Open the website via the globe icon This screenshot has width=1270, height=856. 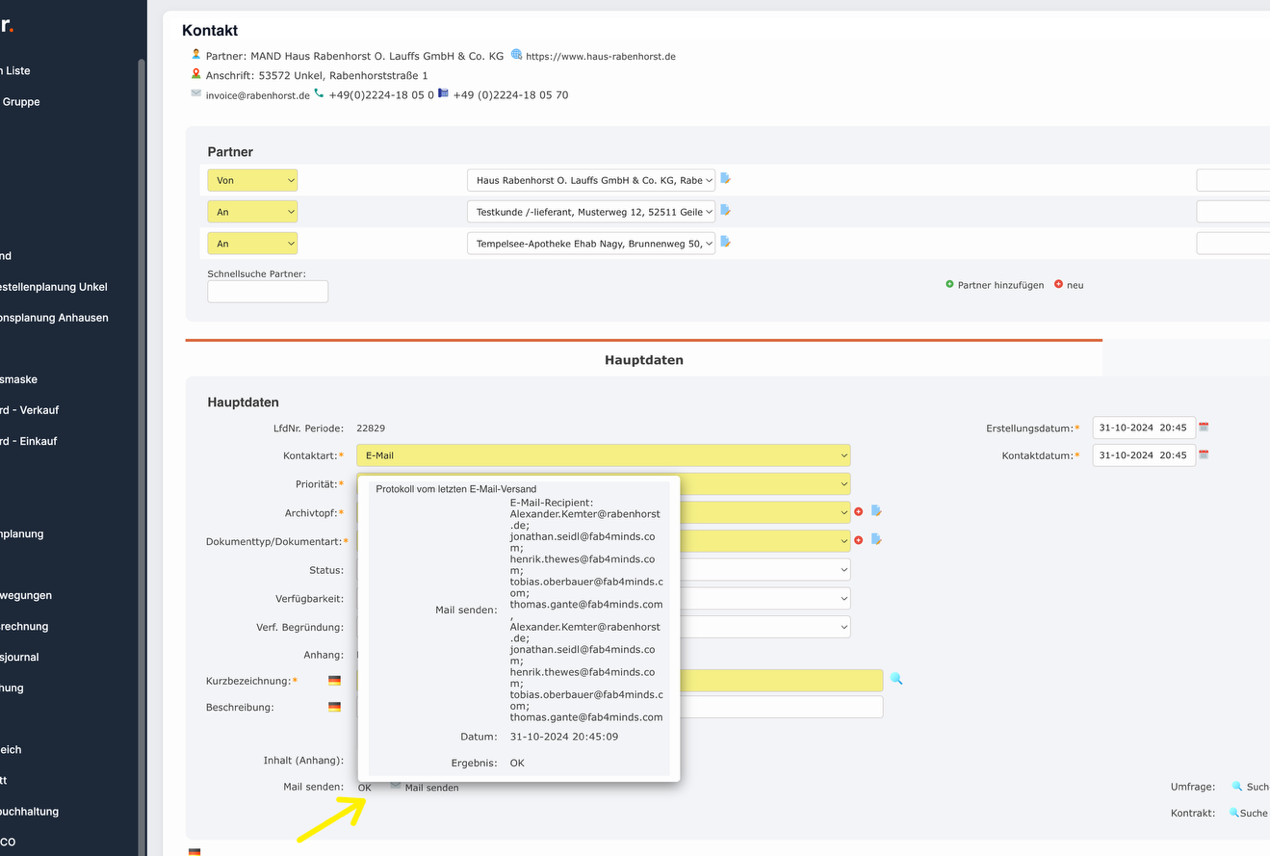(x=515, y=56)
